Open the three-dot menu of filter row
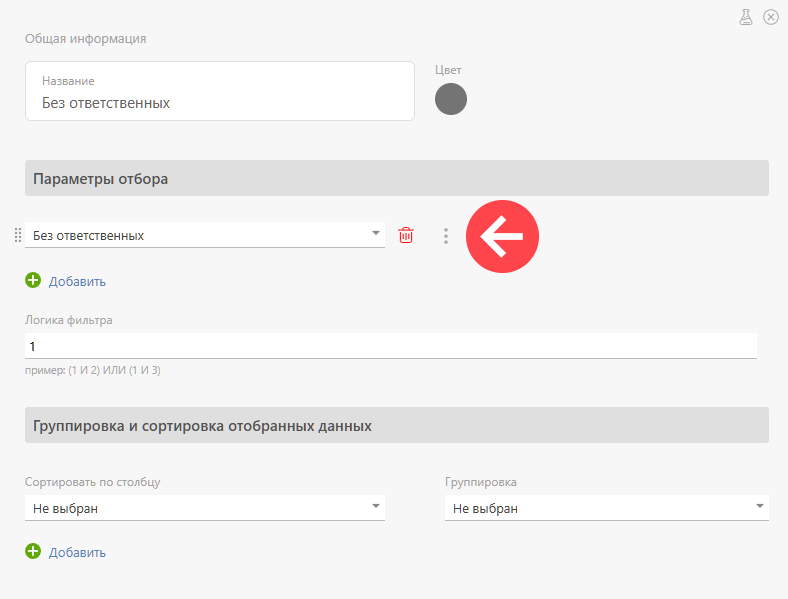The image size is (788, 599). [x=446, y=236]
